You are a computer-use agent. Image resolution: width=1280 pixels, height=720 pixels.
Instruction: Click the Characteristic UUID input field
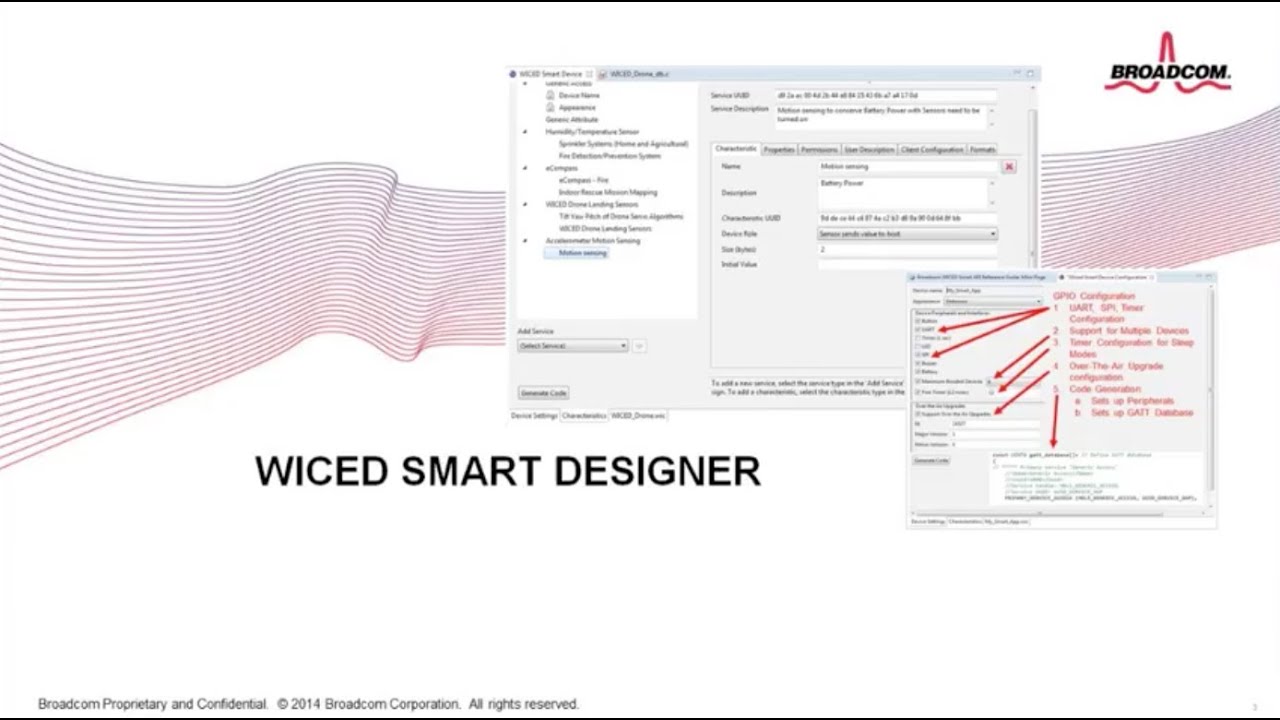(907, 218)
